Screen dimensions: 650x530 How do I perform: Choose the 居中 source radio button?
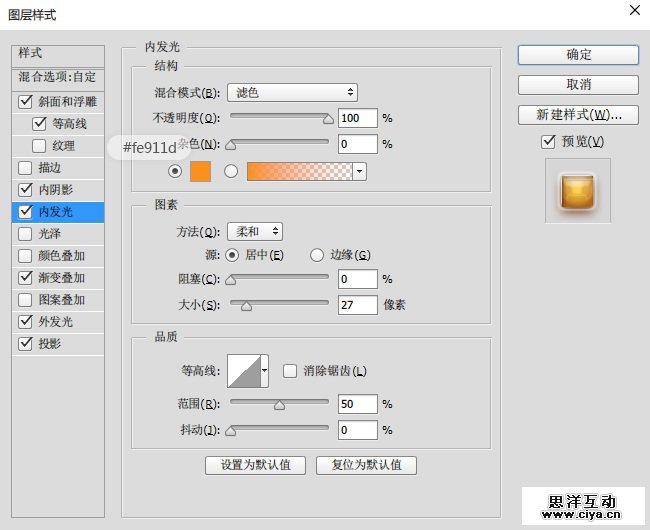232,255
